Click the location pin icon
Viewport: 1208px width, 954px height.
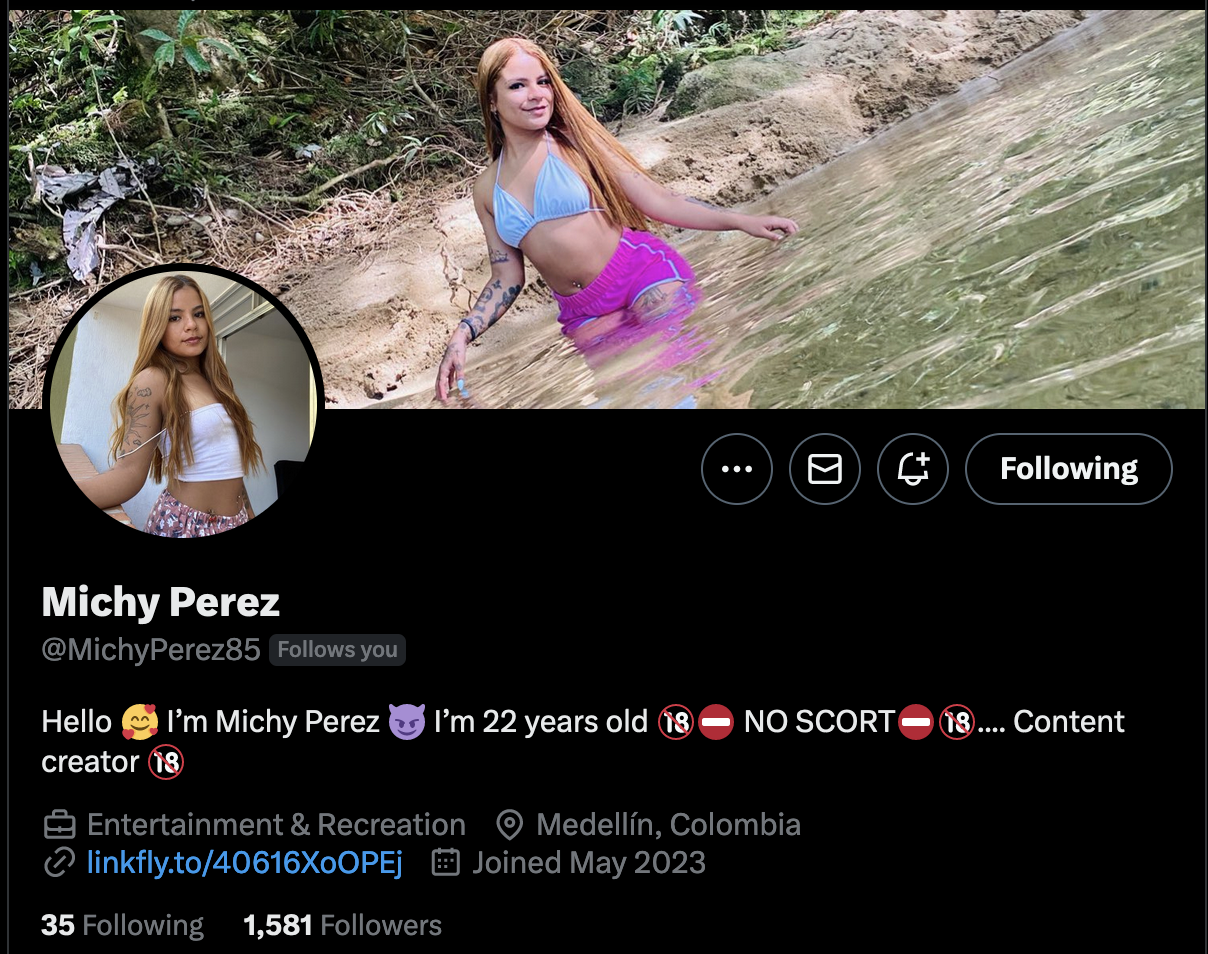510,825
